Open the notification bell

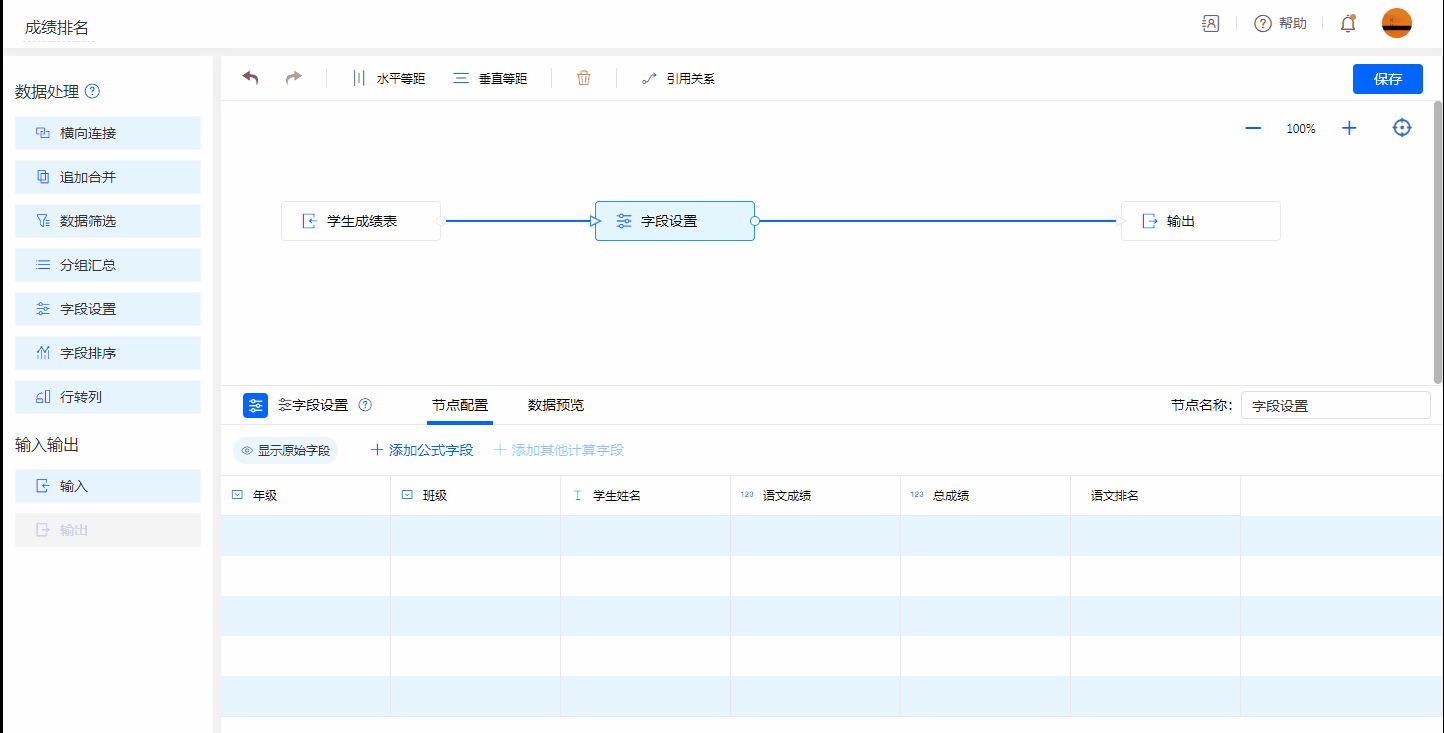click(1348, 23)
